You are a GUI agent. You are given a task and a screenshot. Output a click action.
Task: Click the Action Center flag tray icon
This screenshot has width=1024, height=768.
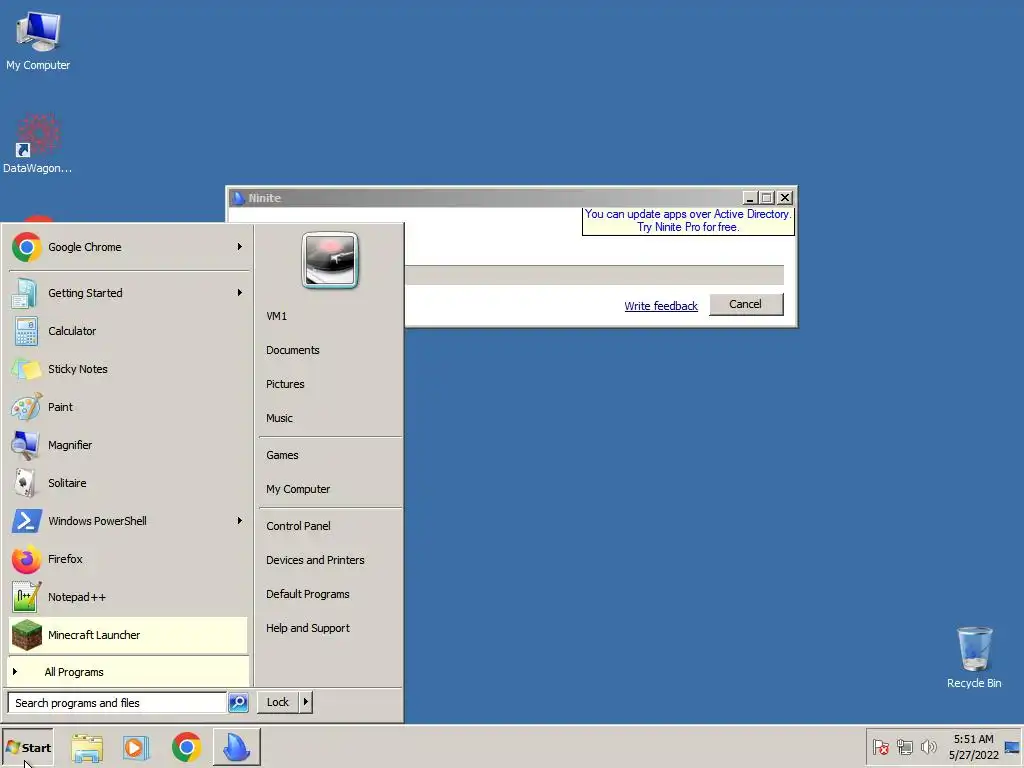pyautogui.click(x=880, y=747)
